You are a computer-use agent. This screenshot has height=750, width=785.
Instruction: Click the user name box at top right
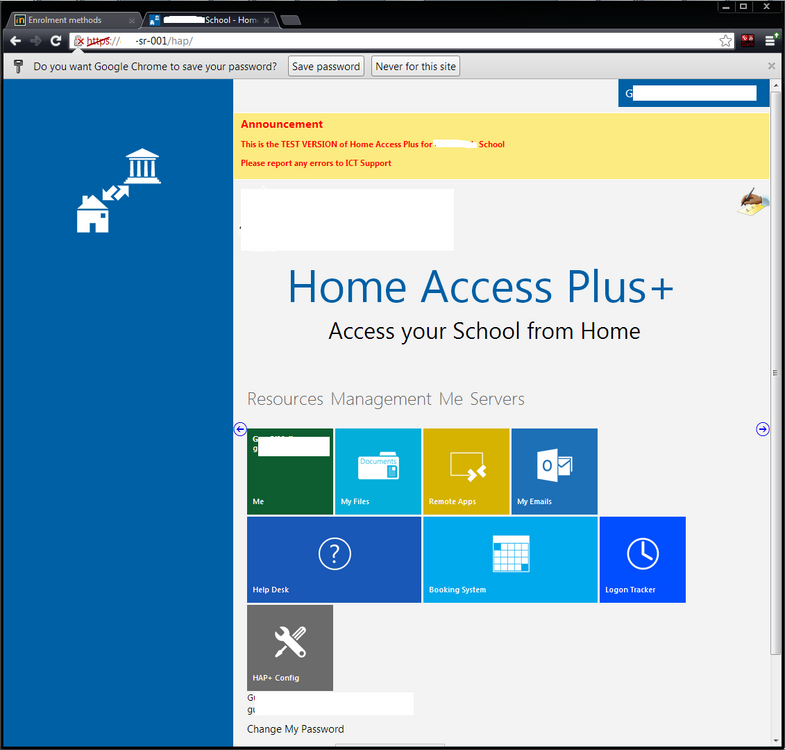click(693, 93)
